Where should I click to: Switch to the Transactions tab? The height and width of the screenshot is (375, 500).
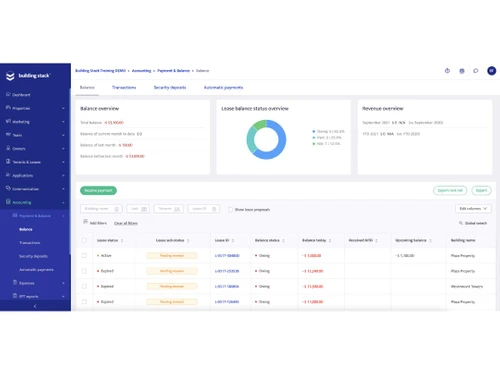pos(124,87)
